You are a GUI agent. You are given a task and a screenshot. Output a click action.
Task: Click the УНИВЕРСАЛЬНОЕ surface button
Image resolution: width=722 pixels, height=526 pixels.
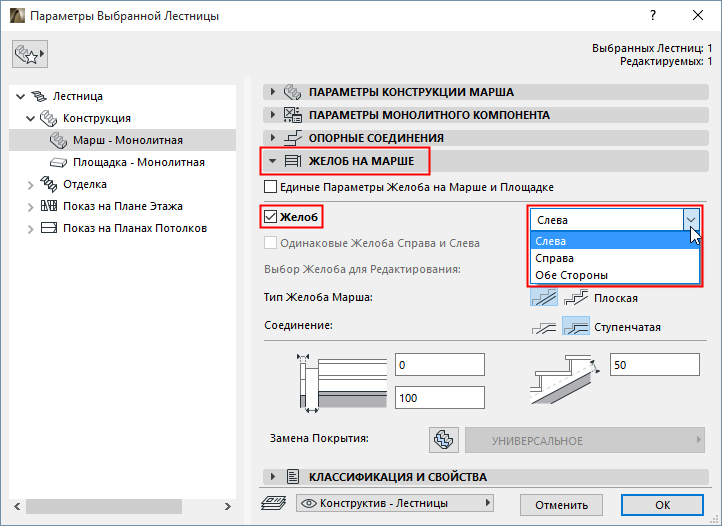pos(584,440)
